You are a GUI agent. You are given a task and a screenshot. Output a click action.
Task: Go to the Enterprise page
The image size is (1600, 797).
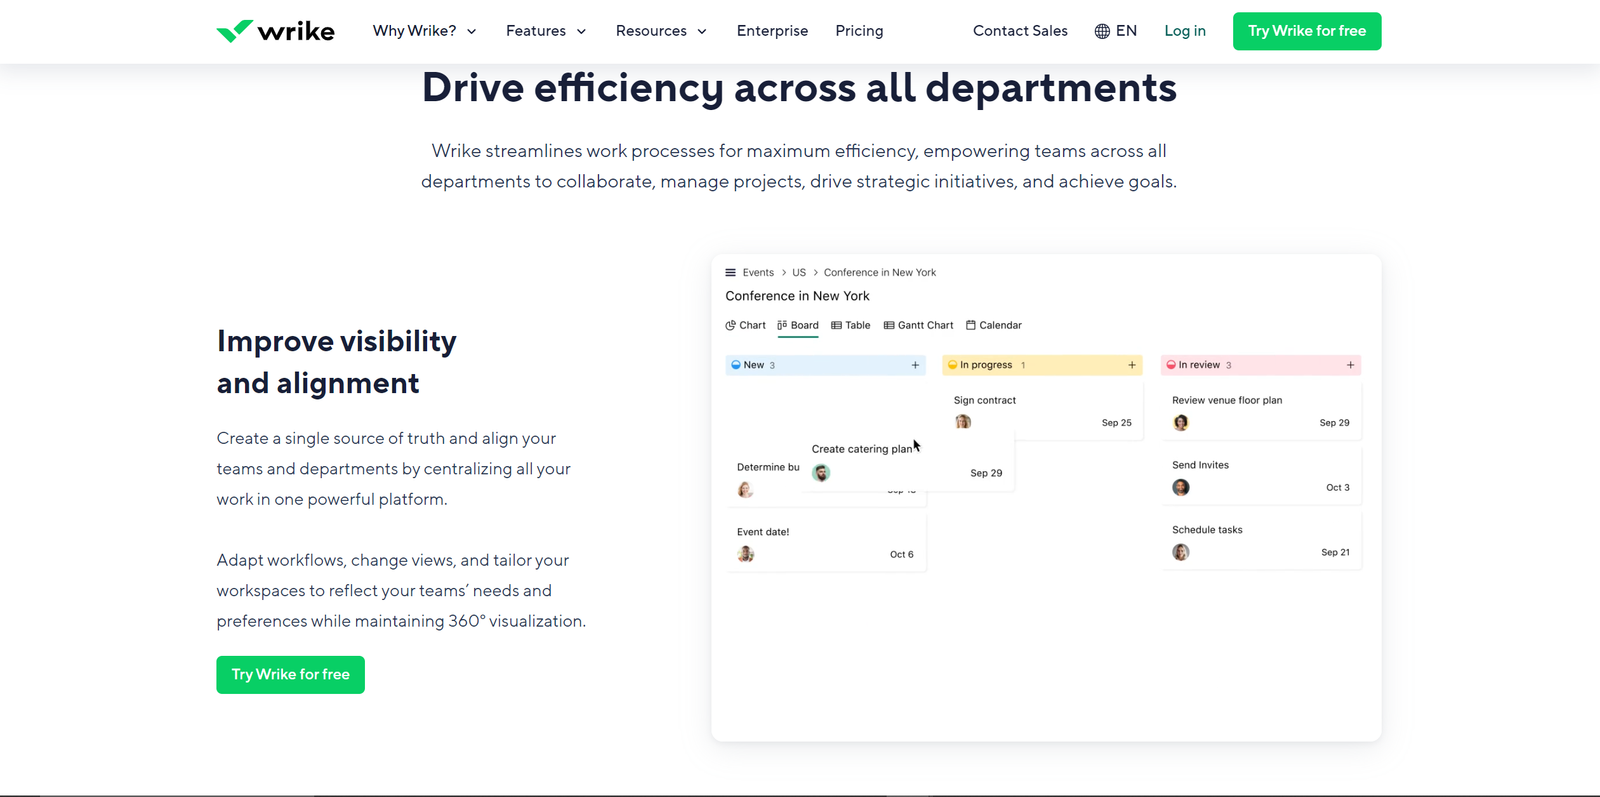pos(772,31)
